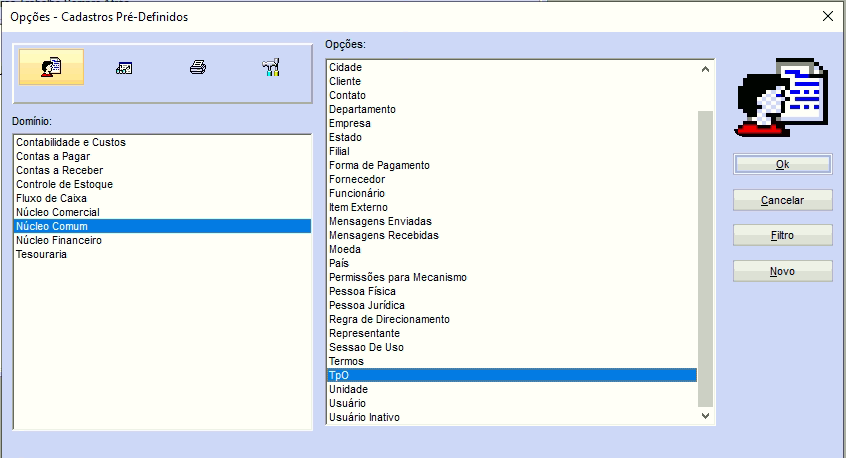Viewport: 846px width, 458px height.
Task: Pick Item Externo option
Action: [512, 208]
